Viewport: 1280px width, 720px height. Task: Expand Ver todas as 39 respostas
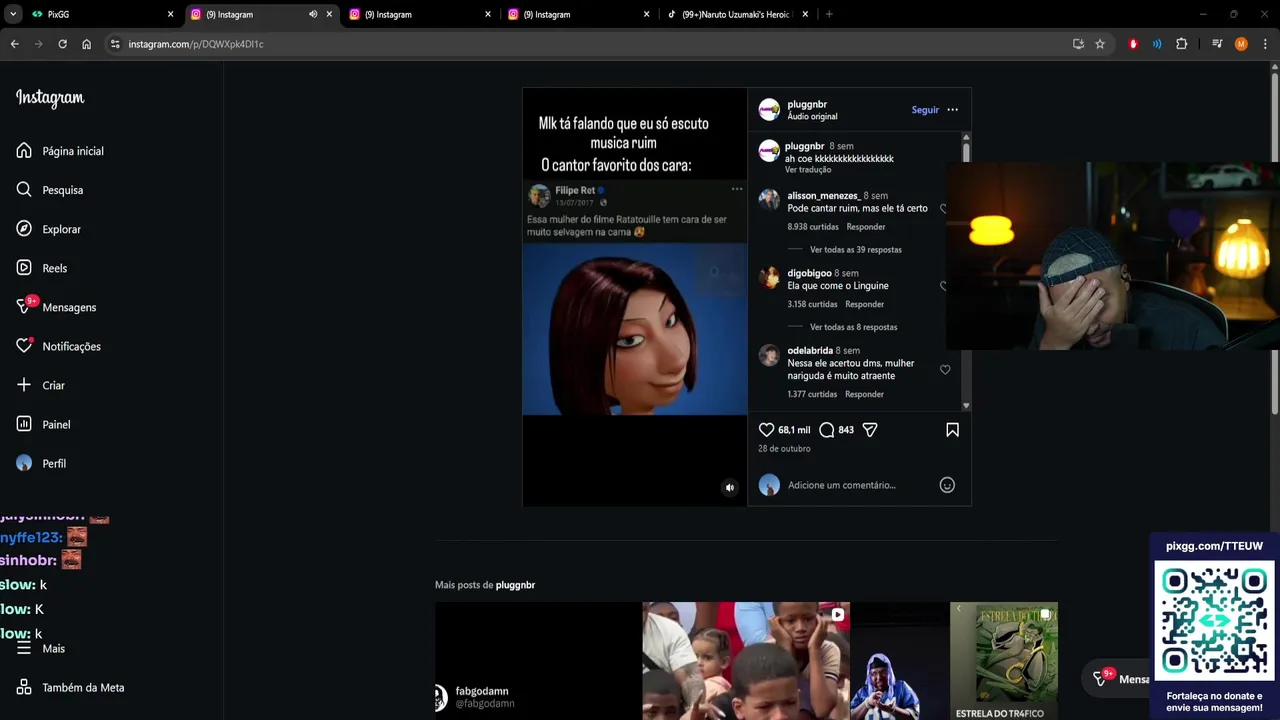855,250
